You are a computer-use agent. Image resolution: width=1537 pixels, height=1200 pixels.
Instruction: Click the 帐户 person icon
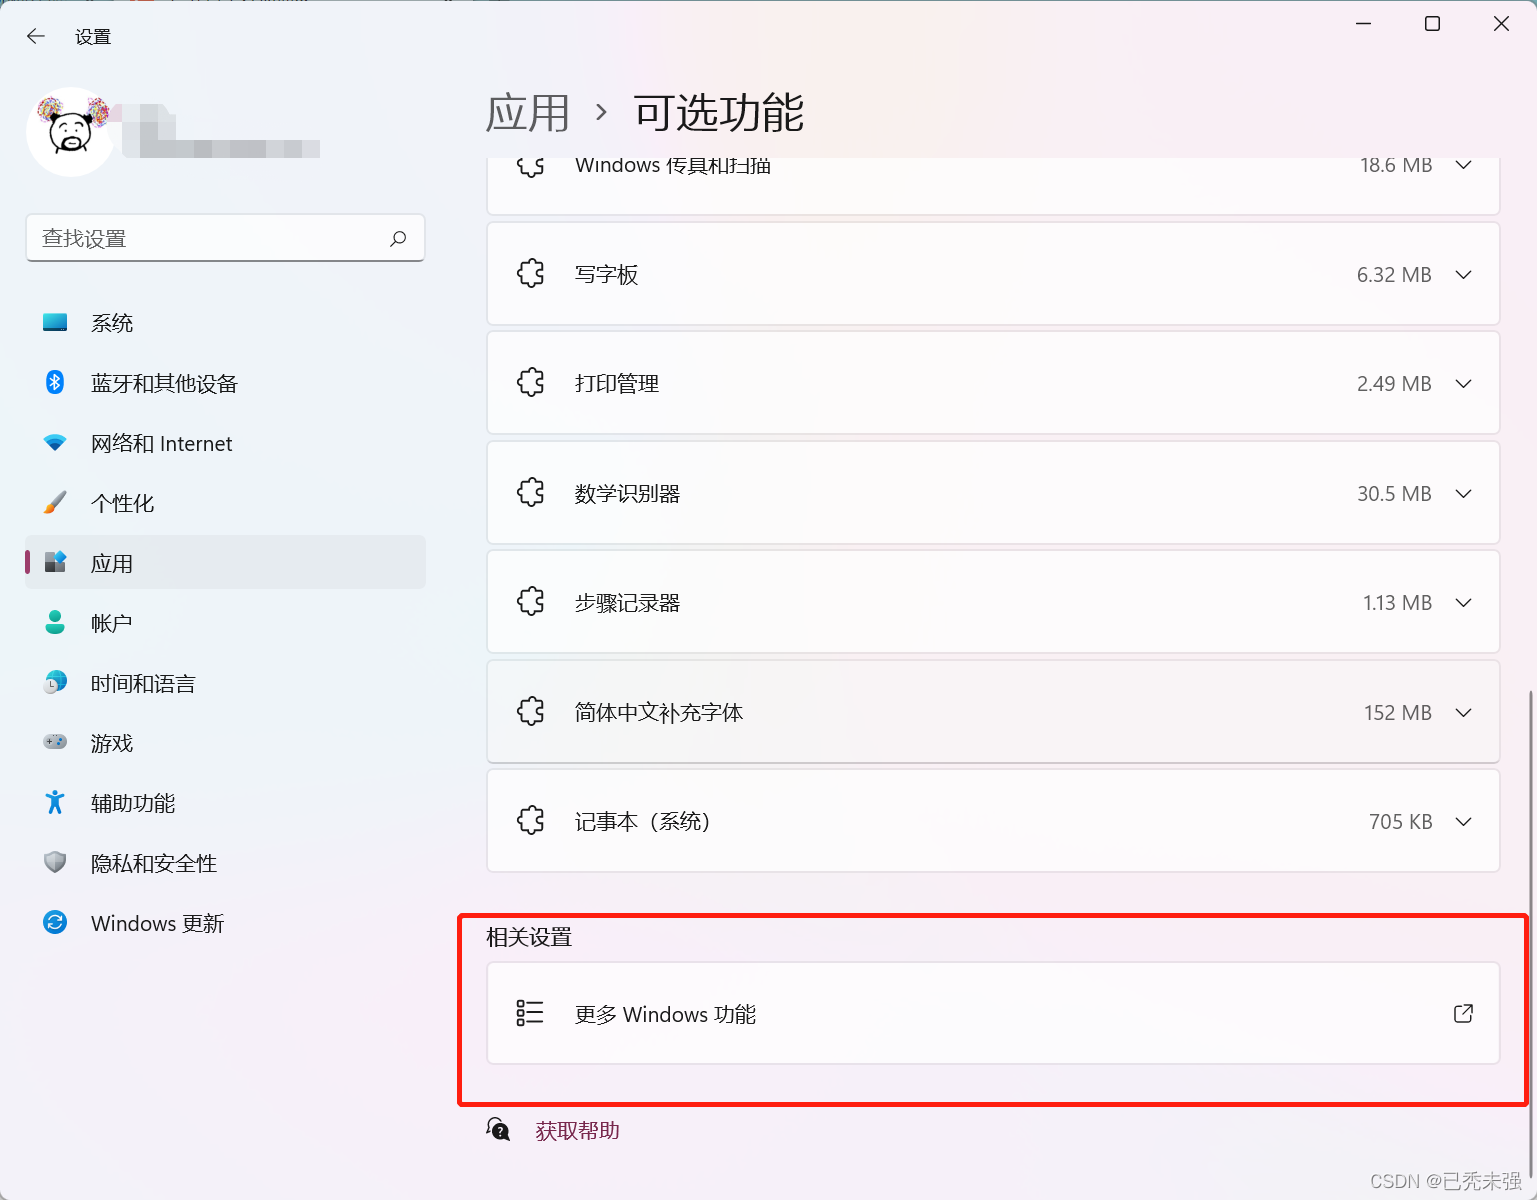point(55,622)
